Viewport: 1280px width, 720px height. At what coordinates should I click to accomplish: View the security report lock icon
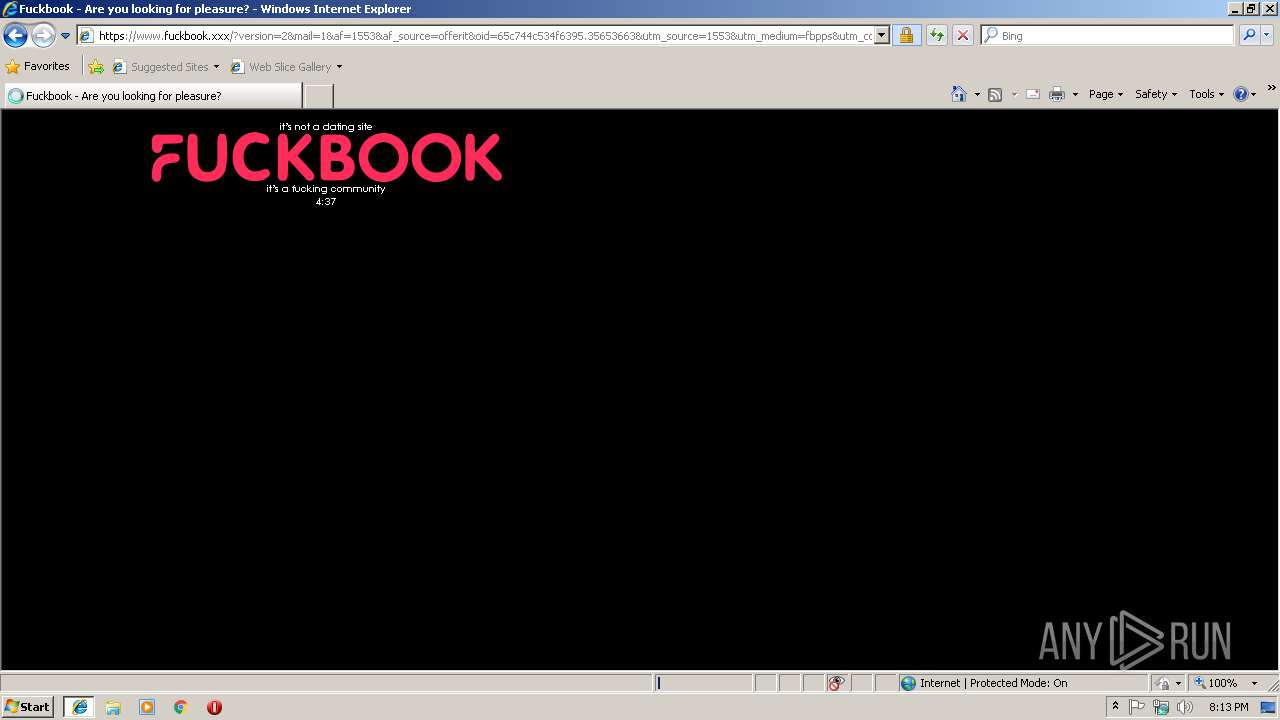pos(906,36)
